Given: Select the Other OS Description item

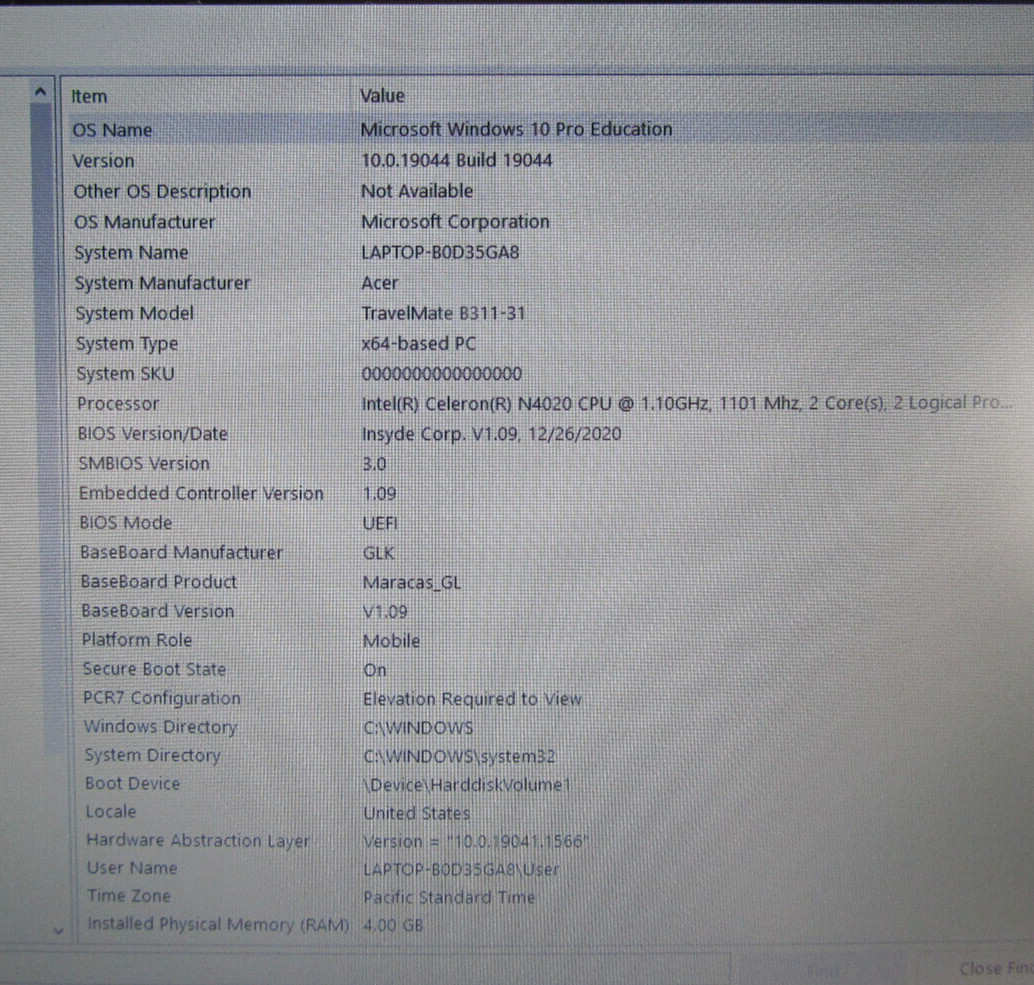Looking at the screenshot, I should click(x=162, y=191).
